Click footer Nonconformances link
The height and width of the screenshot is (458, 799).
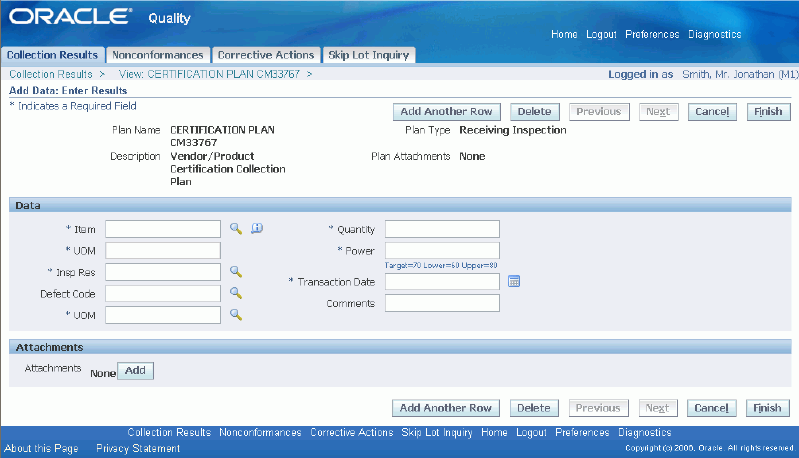260,433
